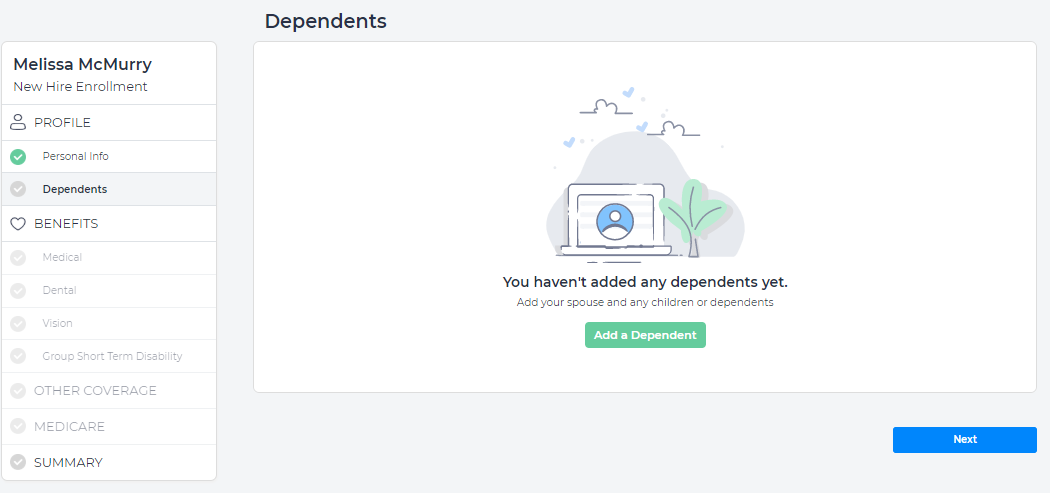Click the Group Short Term Disability checkmark
The image size is (1050, 493).
(x=18, y=357)
